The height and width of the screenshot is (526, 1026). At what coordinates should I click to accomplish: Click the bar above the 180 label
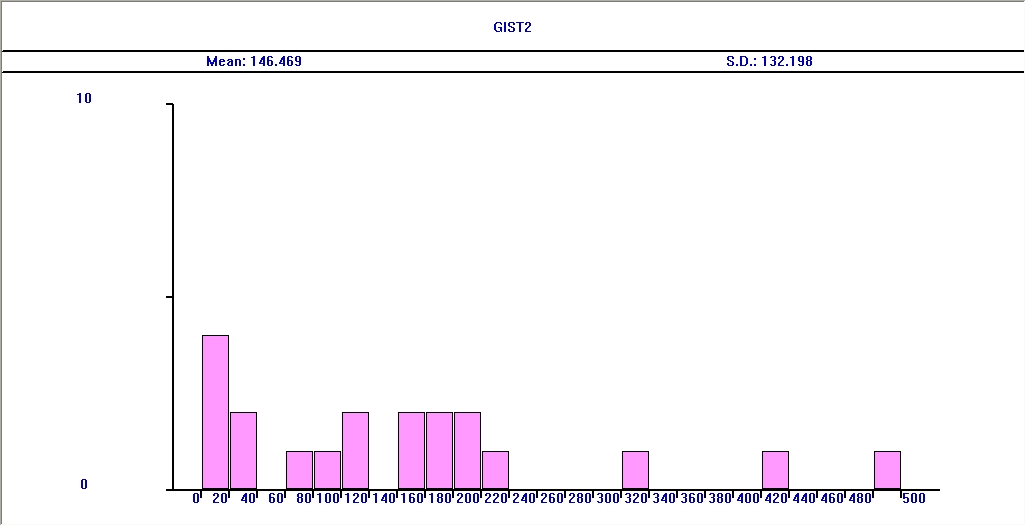tap(440, 450)
